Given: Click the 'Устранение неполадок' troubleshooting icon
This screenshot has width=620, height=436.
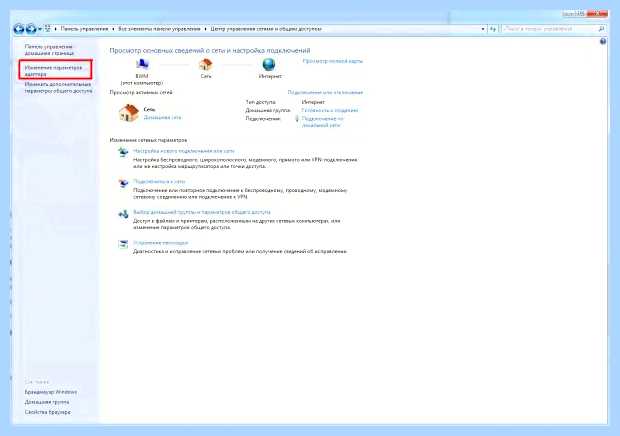Looking at the screenshot, I should (x=123, y=244).
